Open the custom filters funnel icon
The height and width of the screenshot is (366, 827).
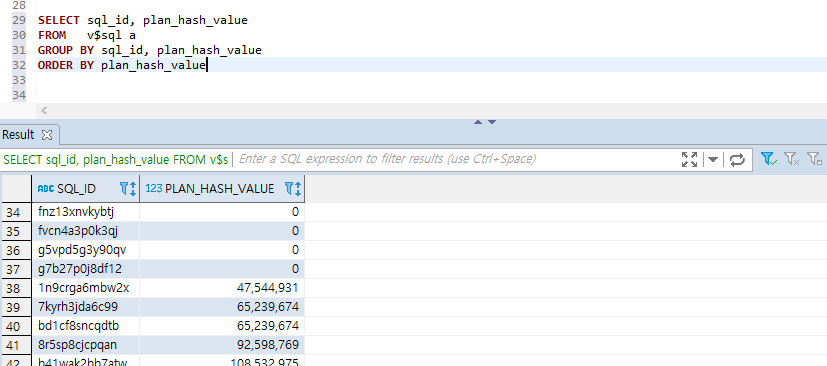coord(815,159)
